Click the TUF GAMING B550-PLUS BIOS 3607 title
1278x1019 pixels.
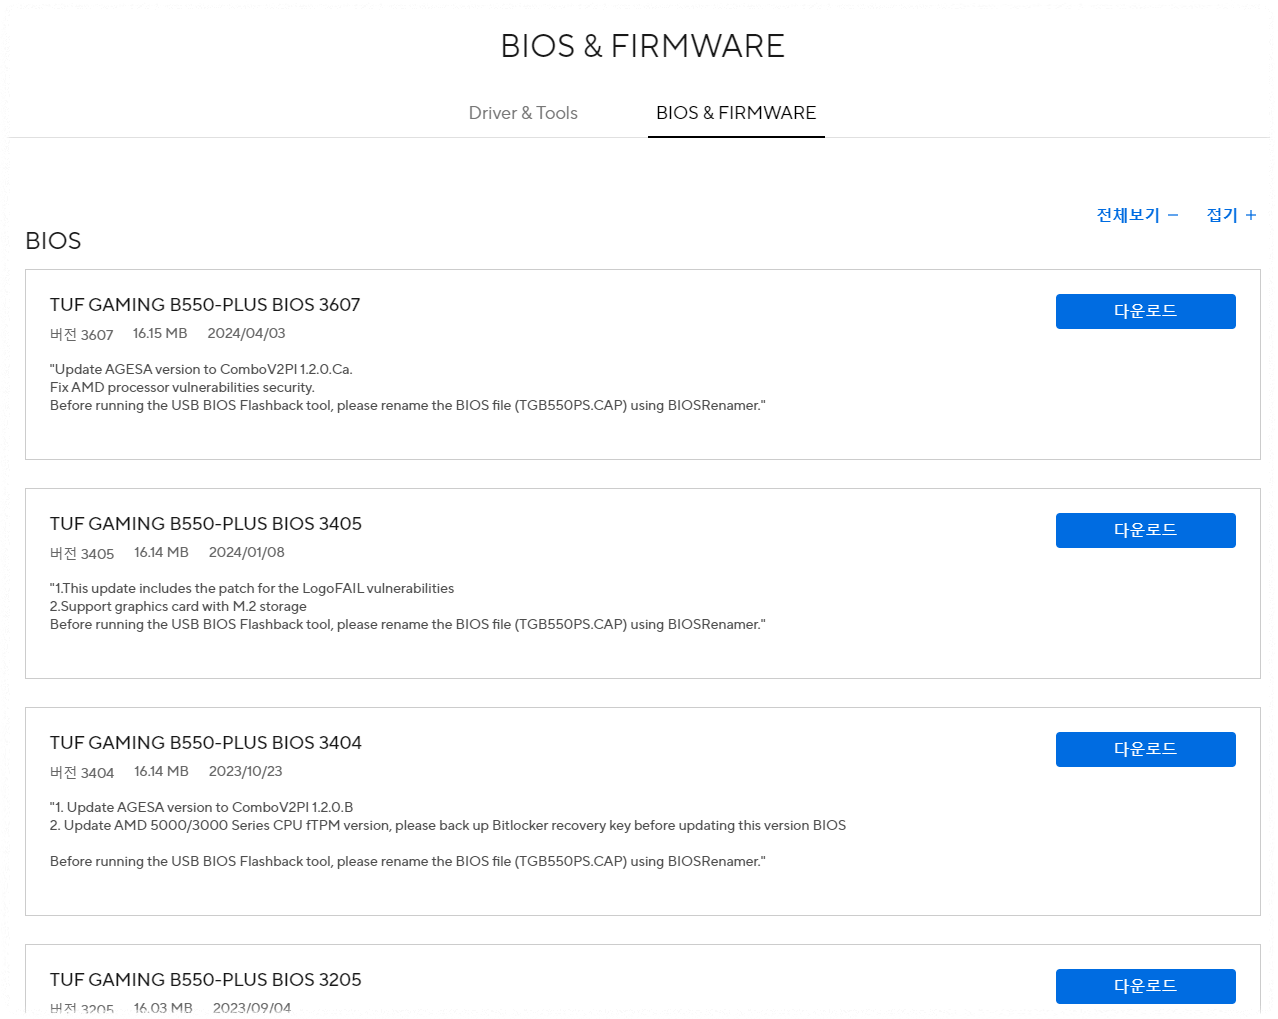click(x=205, y=305)
